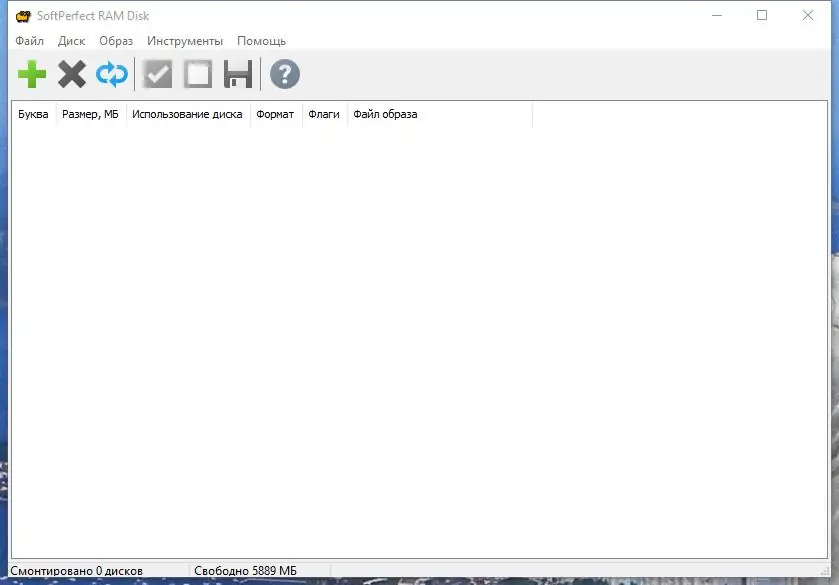Click the greyed empty square toolbar icon
This screenshot has width=839, height=585.
[198, 74]
